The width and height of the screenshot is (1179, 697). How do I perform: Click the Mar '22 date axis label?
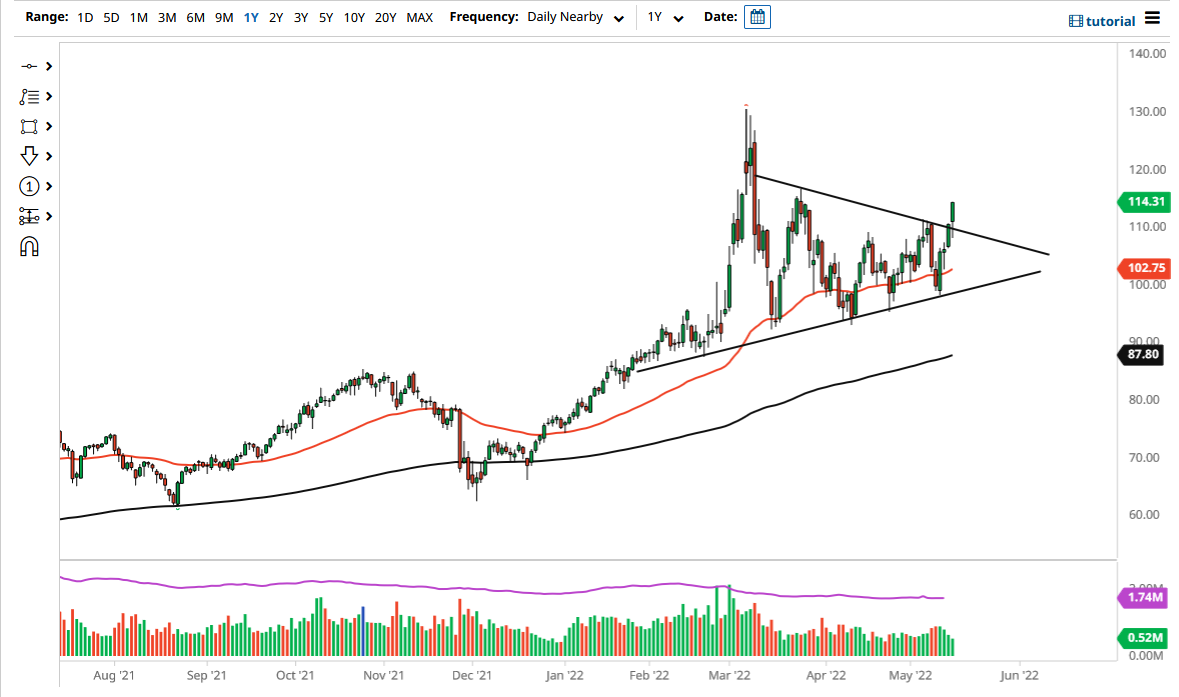coord(729,675)
